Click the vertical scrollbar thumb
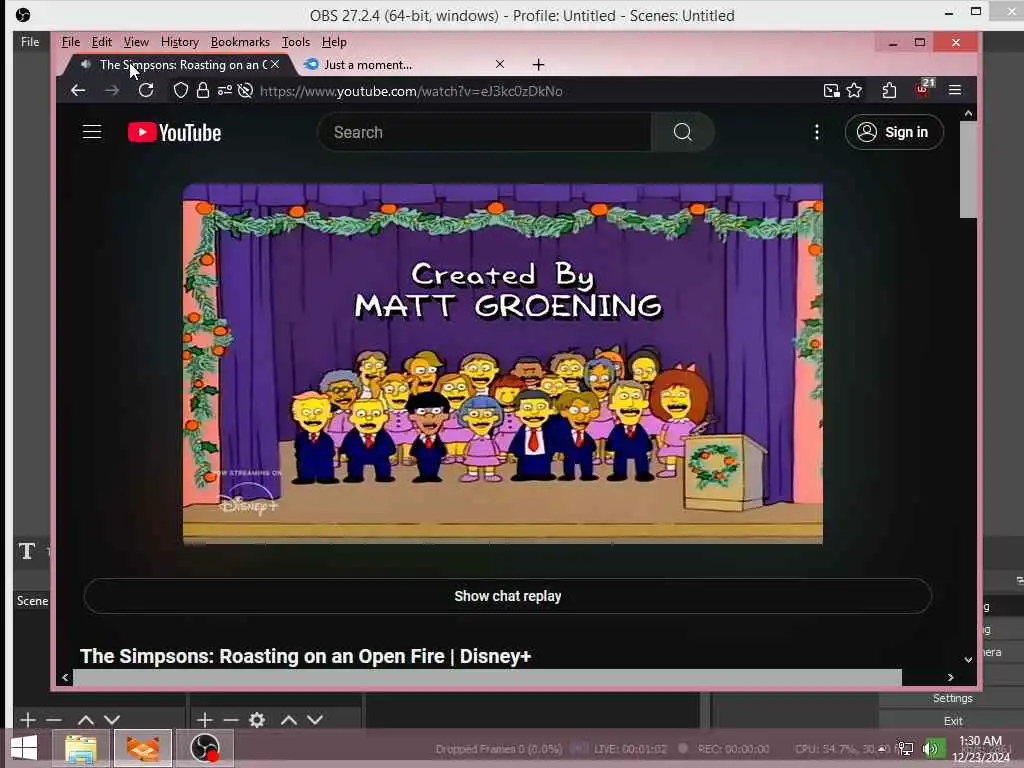 pos(968,170)
